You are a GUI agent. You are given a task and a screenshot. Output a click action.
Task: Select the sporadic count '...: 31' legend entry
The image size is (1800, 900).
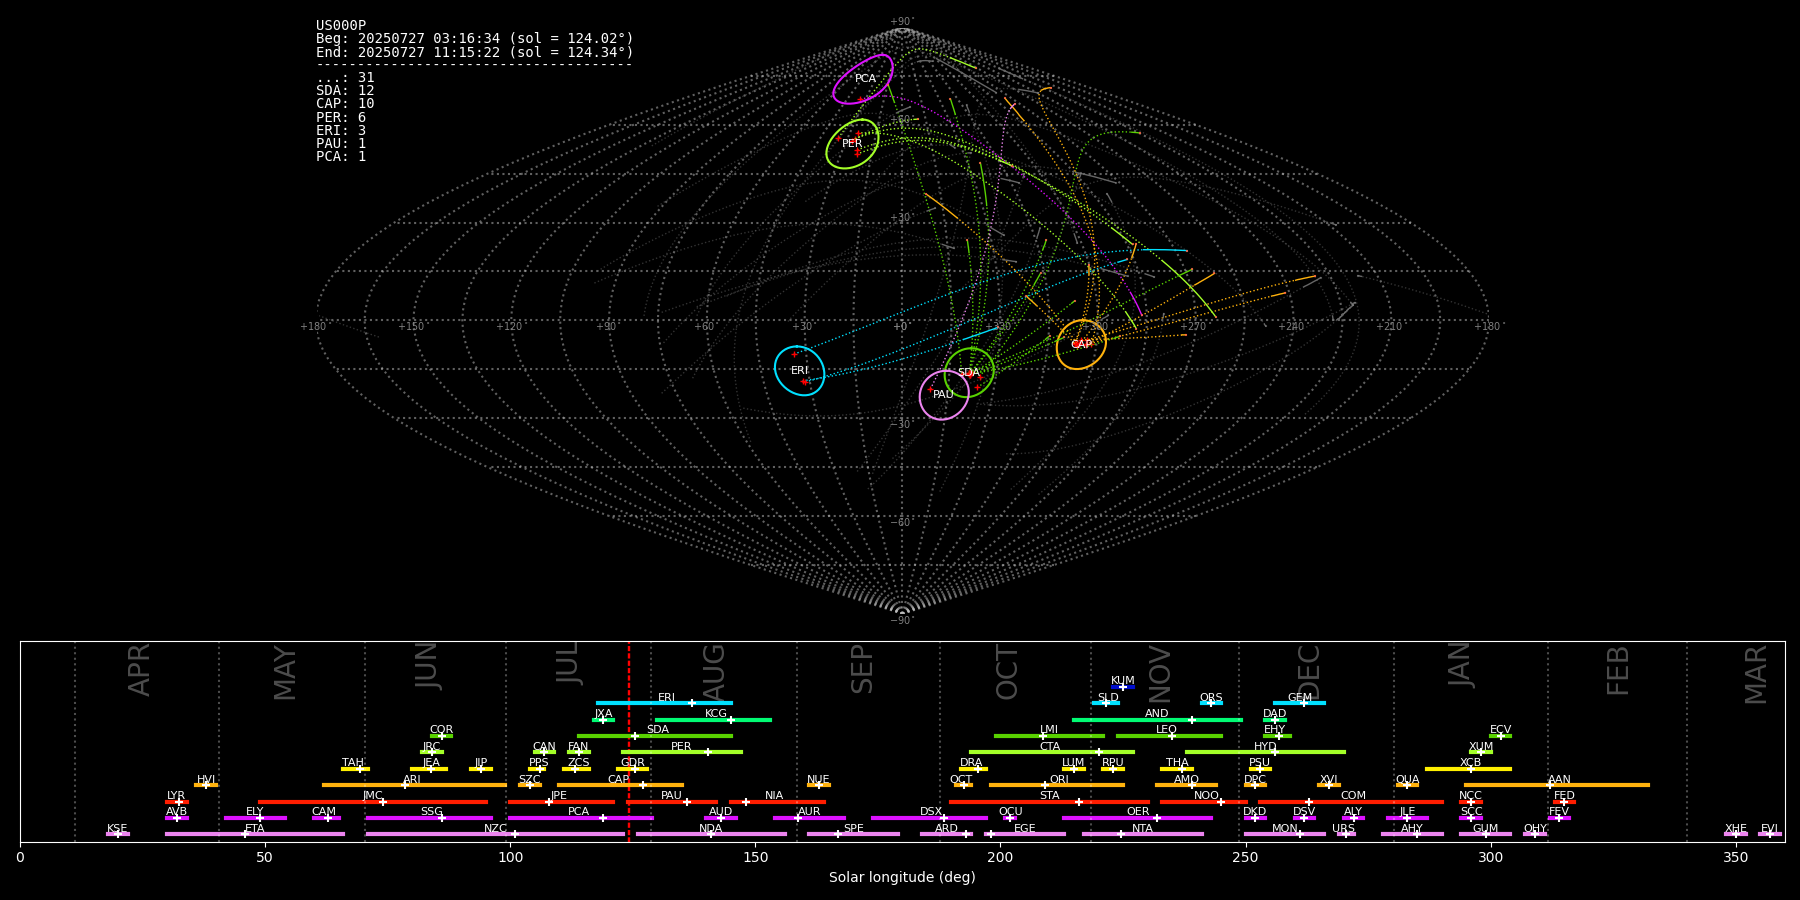click(345, 78)
